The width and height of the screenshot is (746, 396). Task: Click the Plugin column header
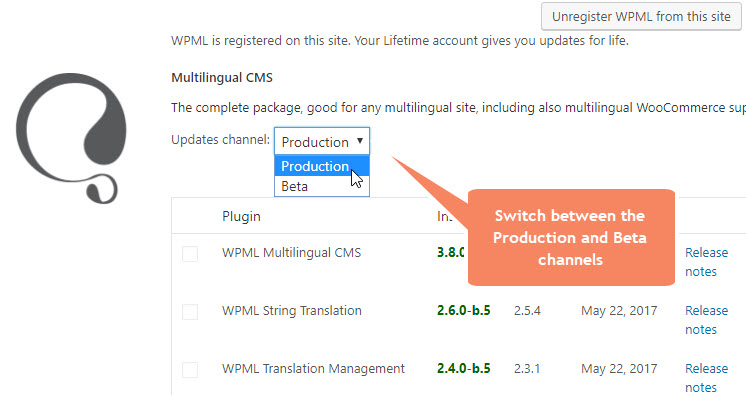pos(241,217)
